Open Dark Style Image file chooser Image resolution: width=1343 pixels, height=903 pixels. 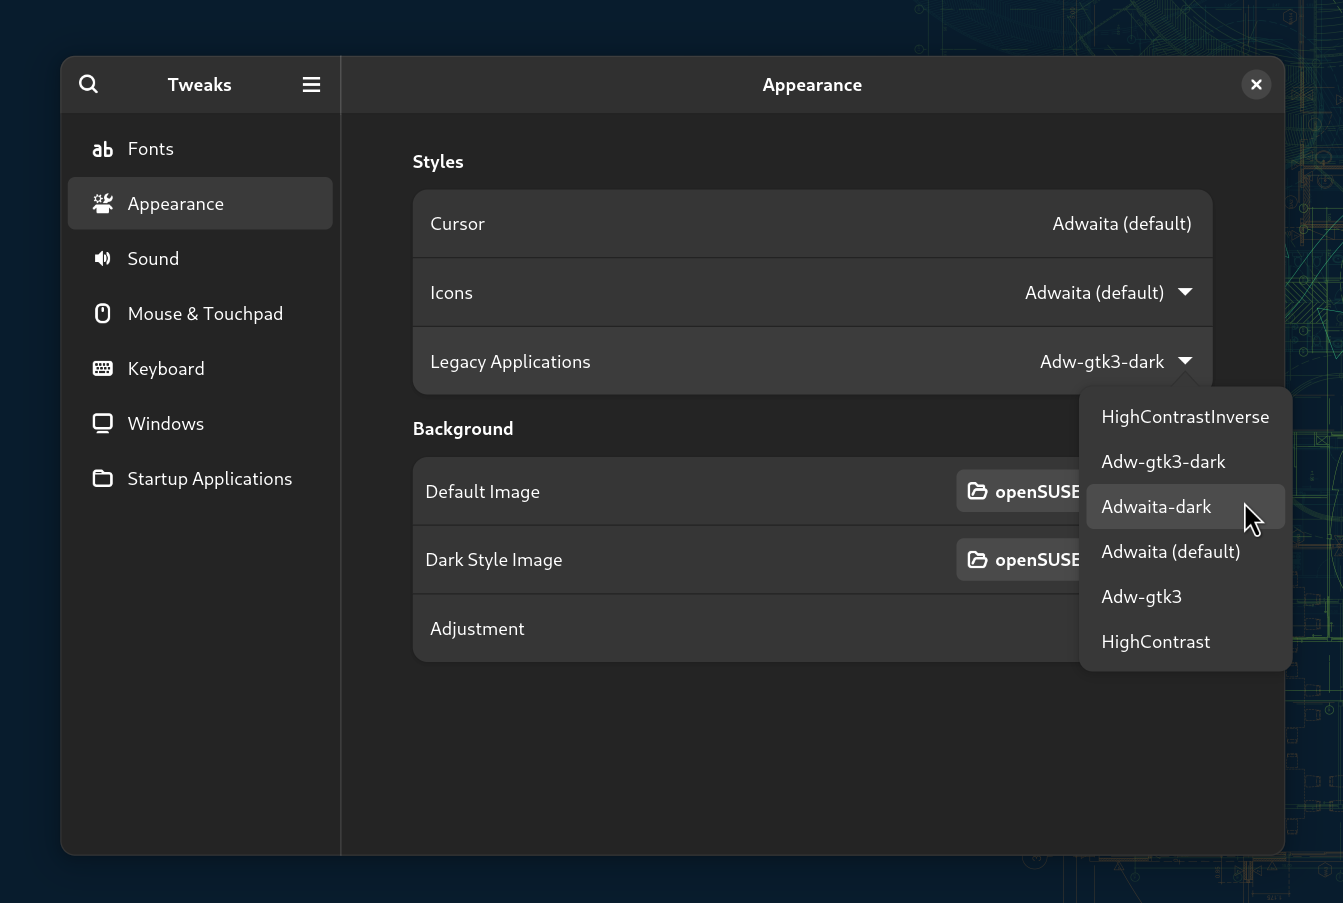coord(1018,560)
